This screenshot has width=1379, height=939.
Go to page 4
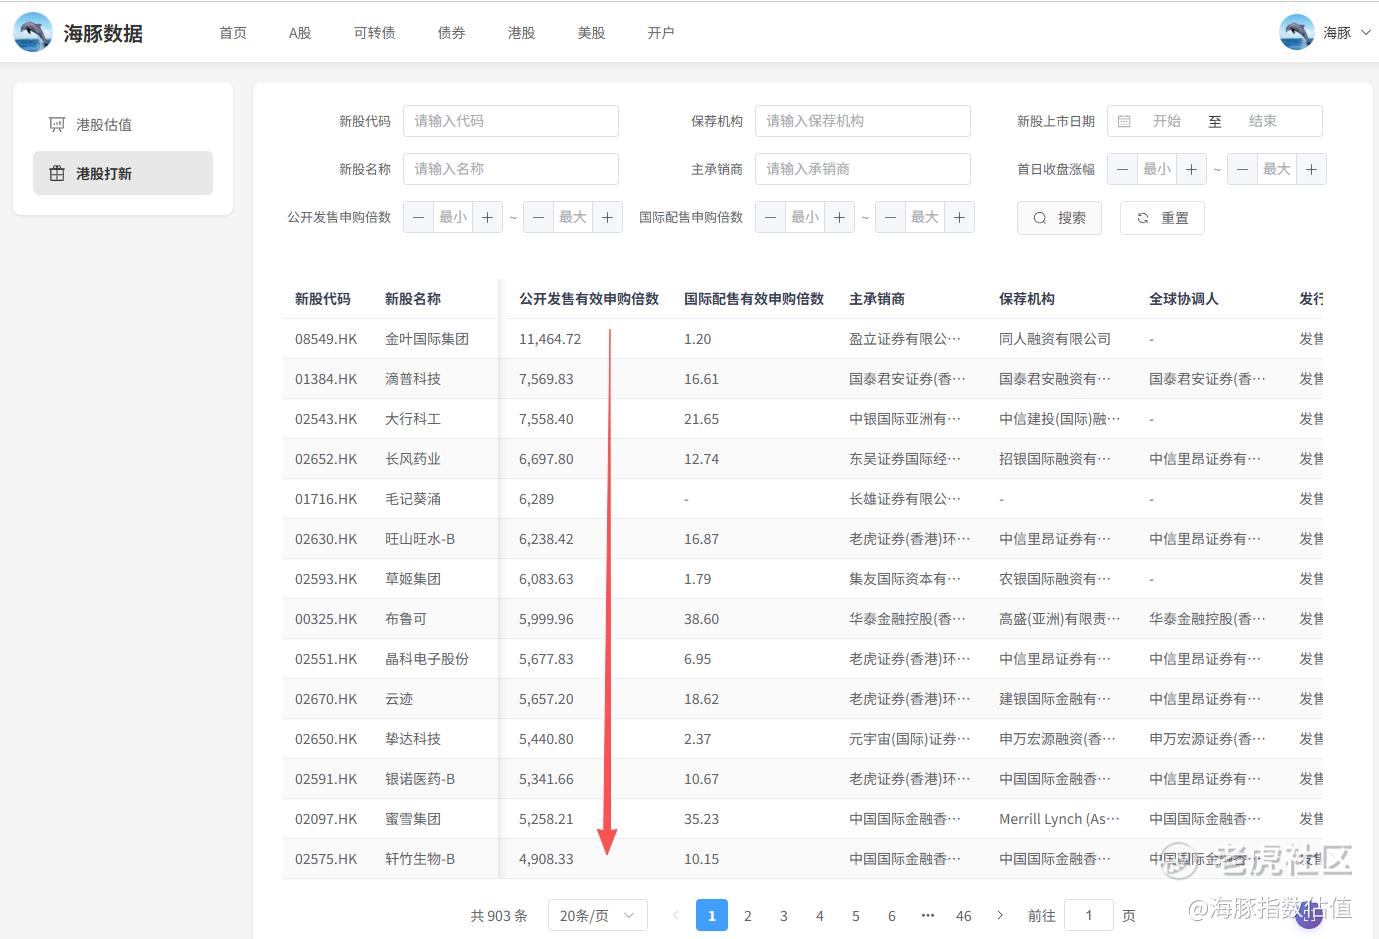coord(820,915)
